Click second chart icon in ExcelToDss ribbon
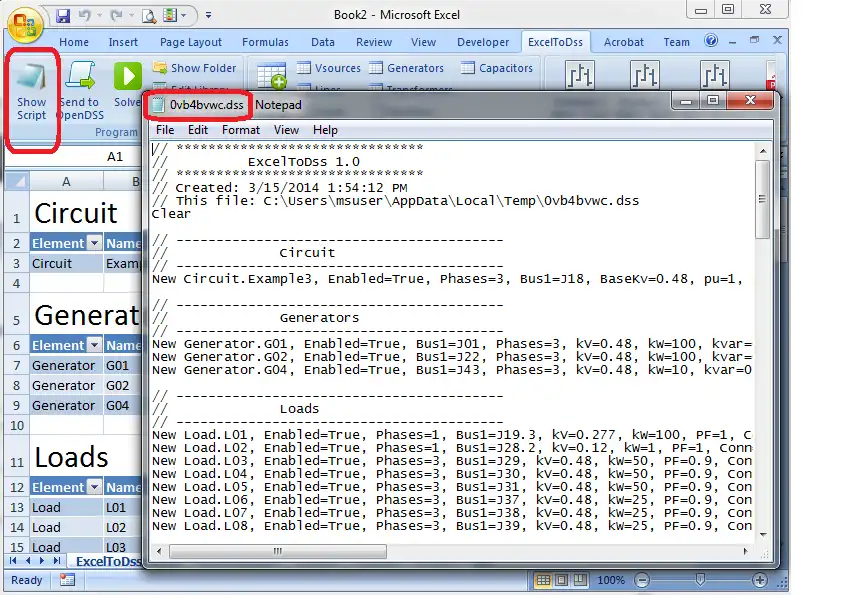 (x=645, y=75)
